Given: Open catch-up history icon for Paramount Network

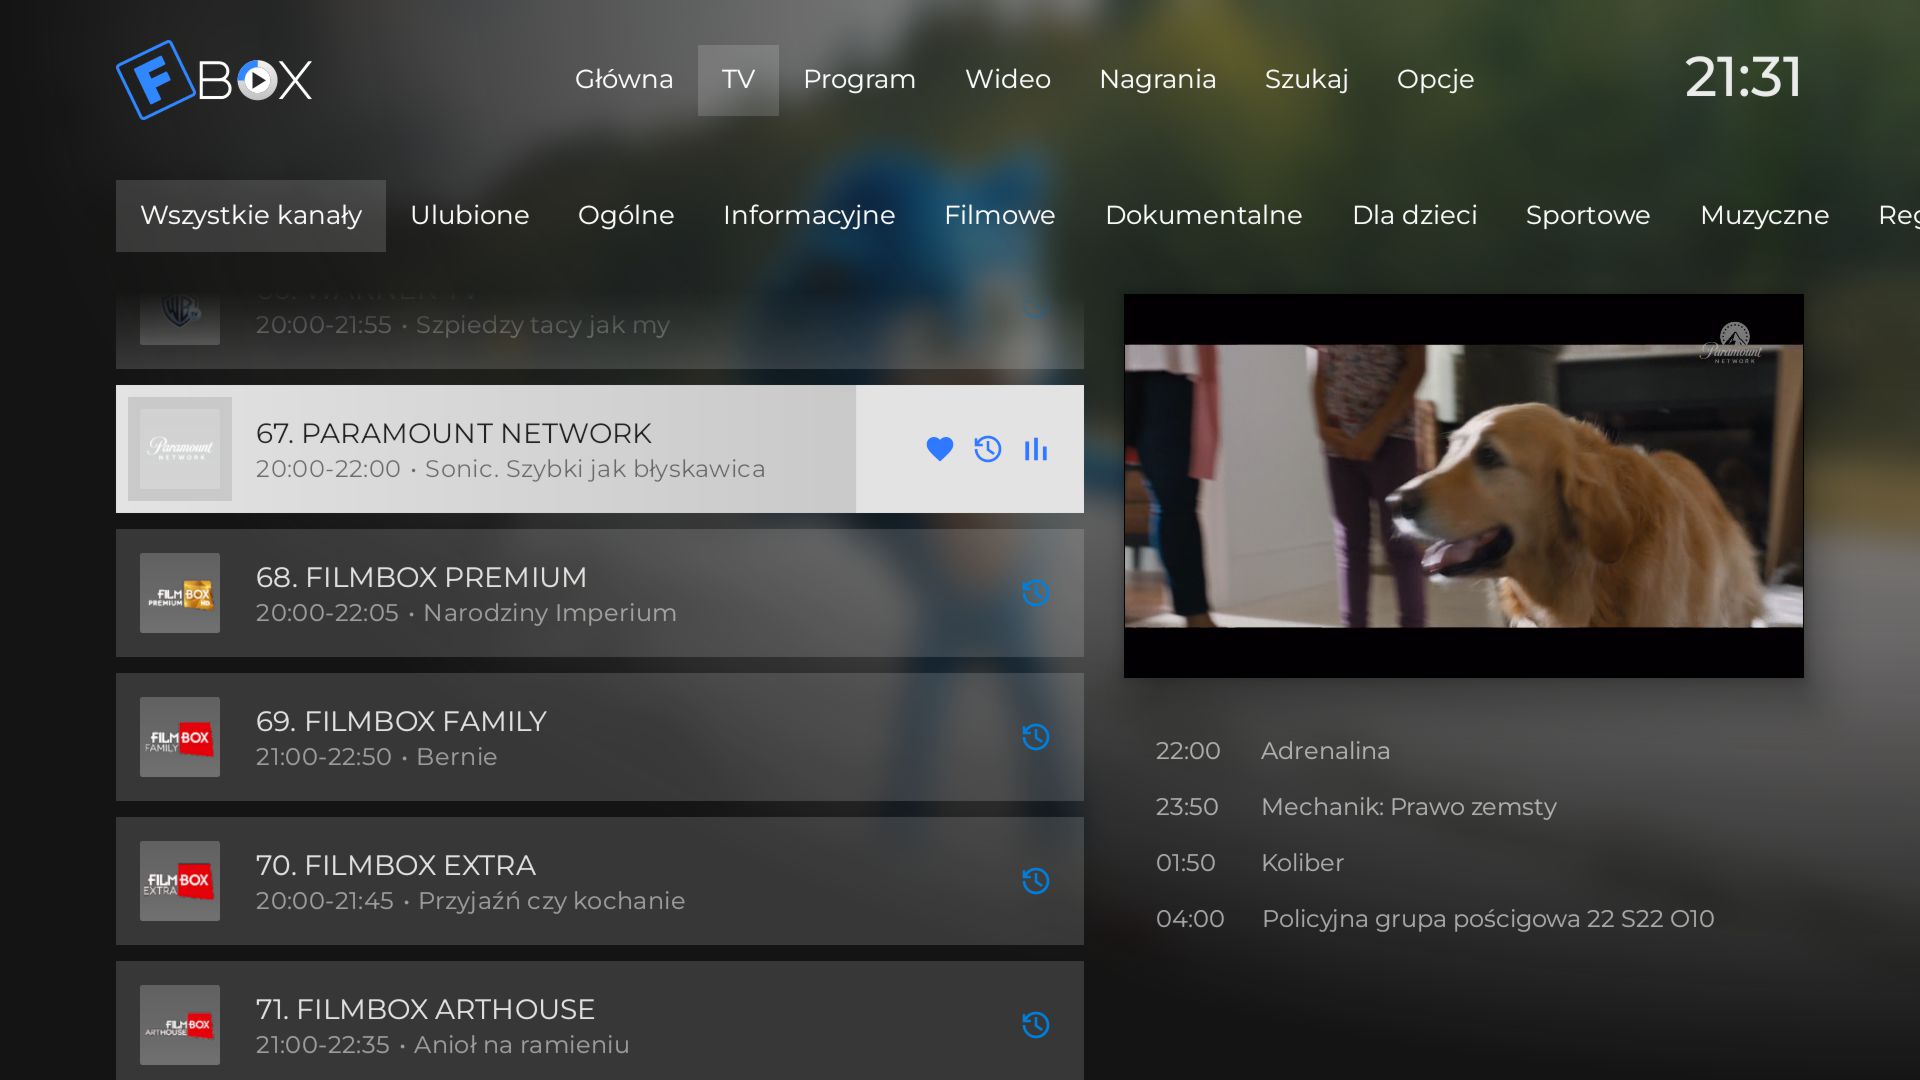Looking at the screenshot, I should pos(987,449).
